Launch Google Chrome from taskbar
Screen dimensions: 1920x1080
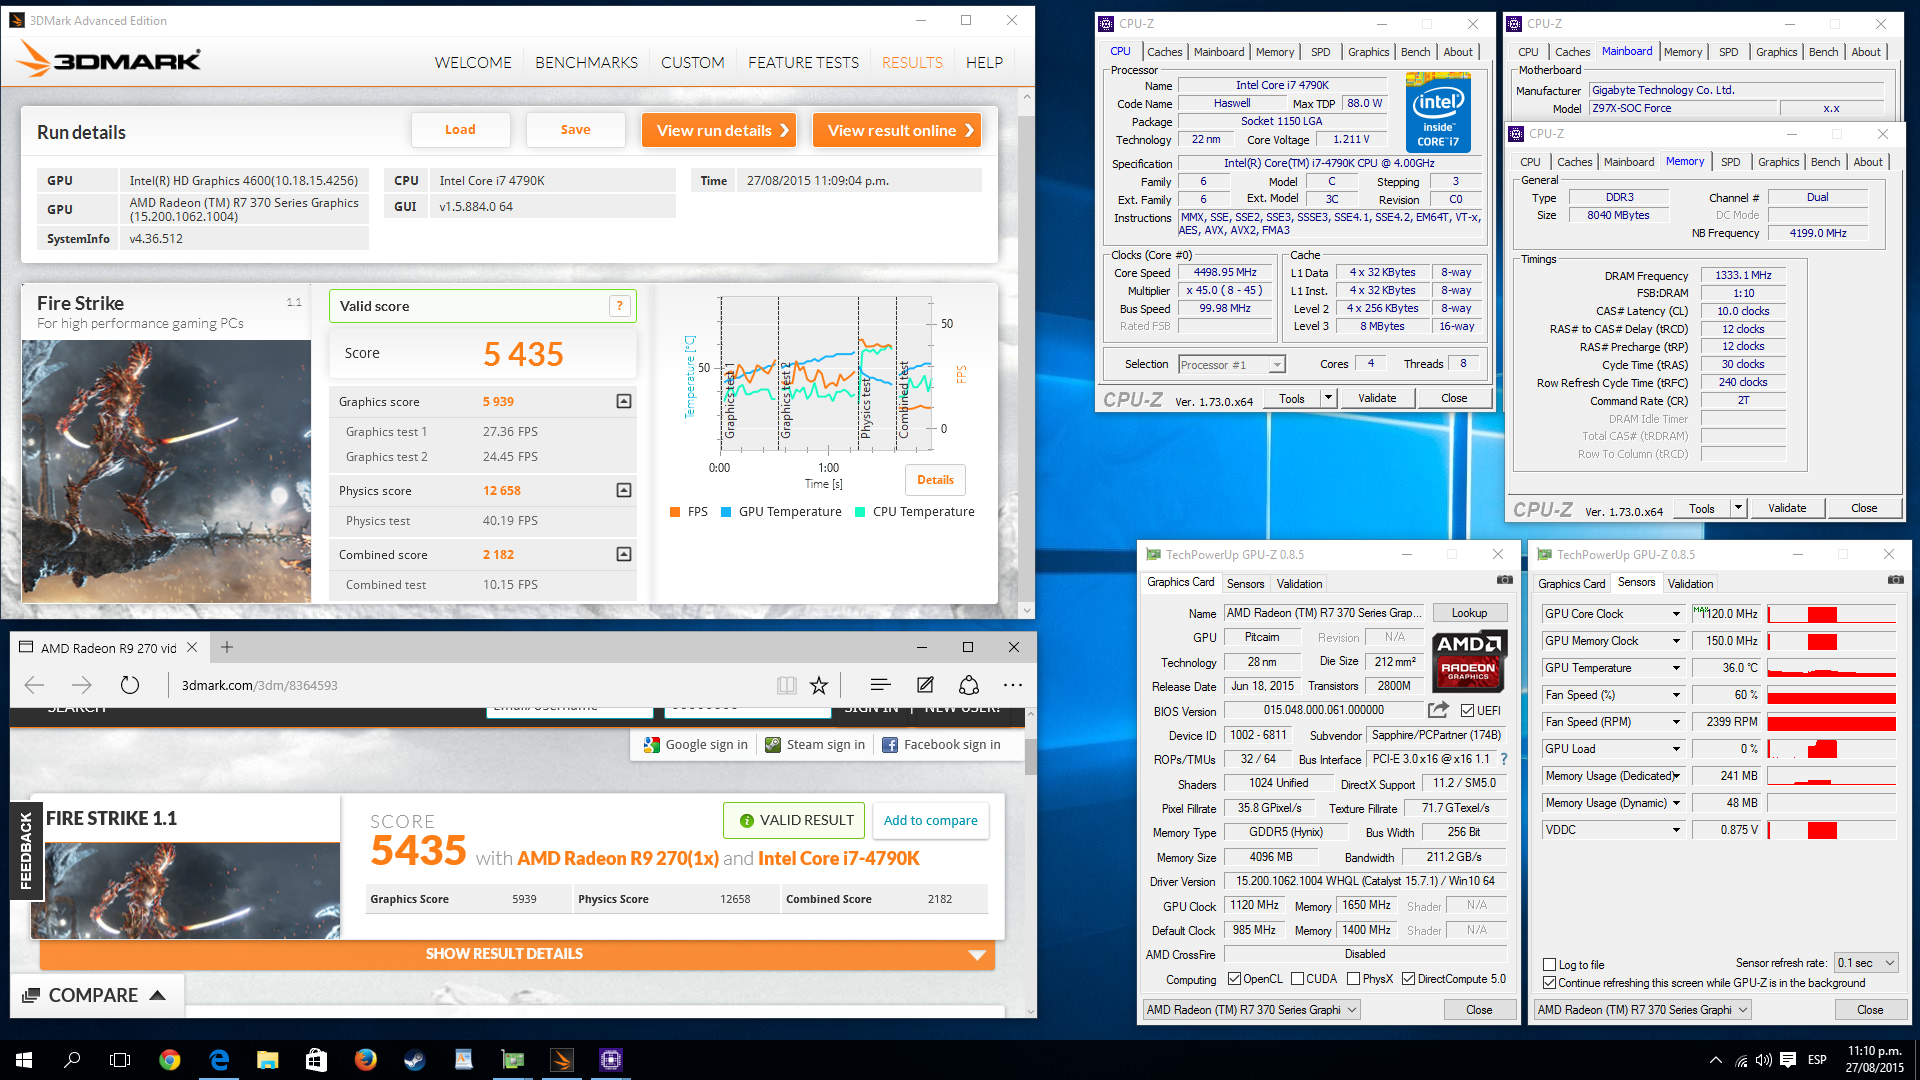click(x=170, y=1060)
